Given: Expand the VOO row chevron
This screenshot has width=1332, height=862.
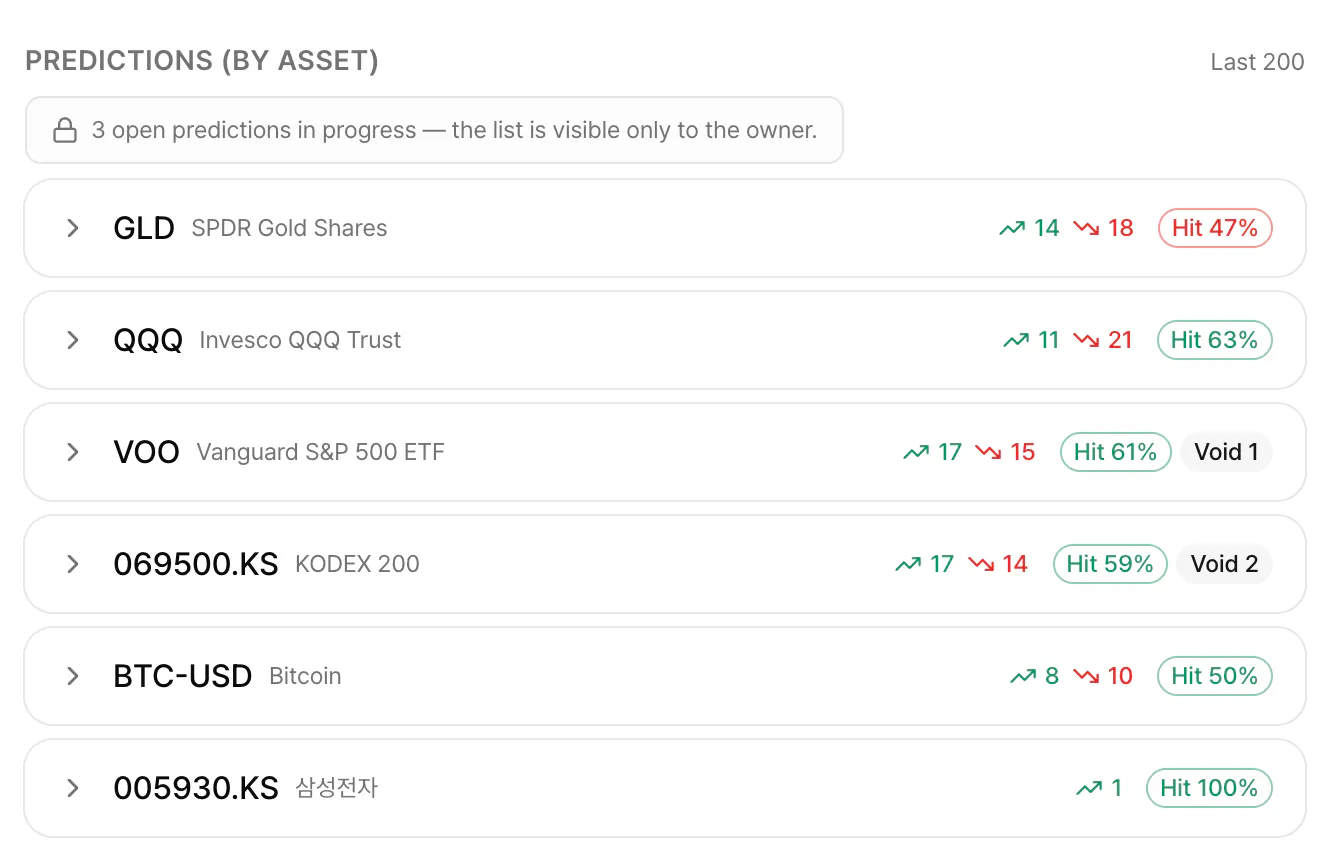Looking at the screenshot, I should pos(72,452).
